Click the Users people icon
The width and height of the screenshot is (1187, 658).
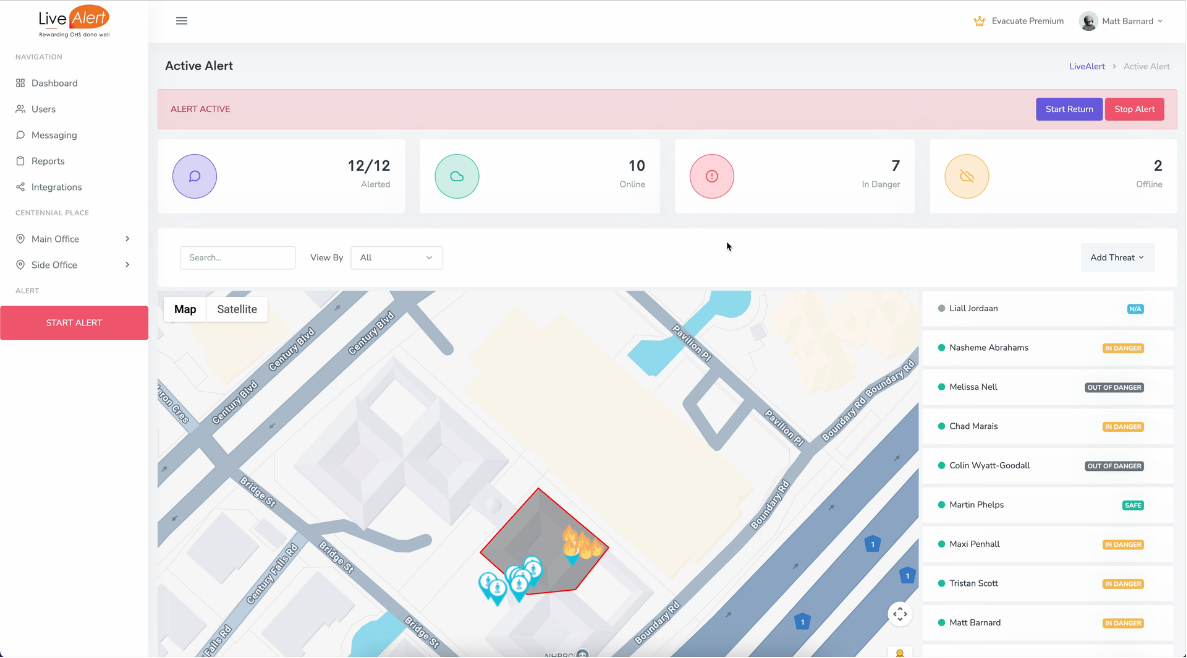(x=20, y=109)
